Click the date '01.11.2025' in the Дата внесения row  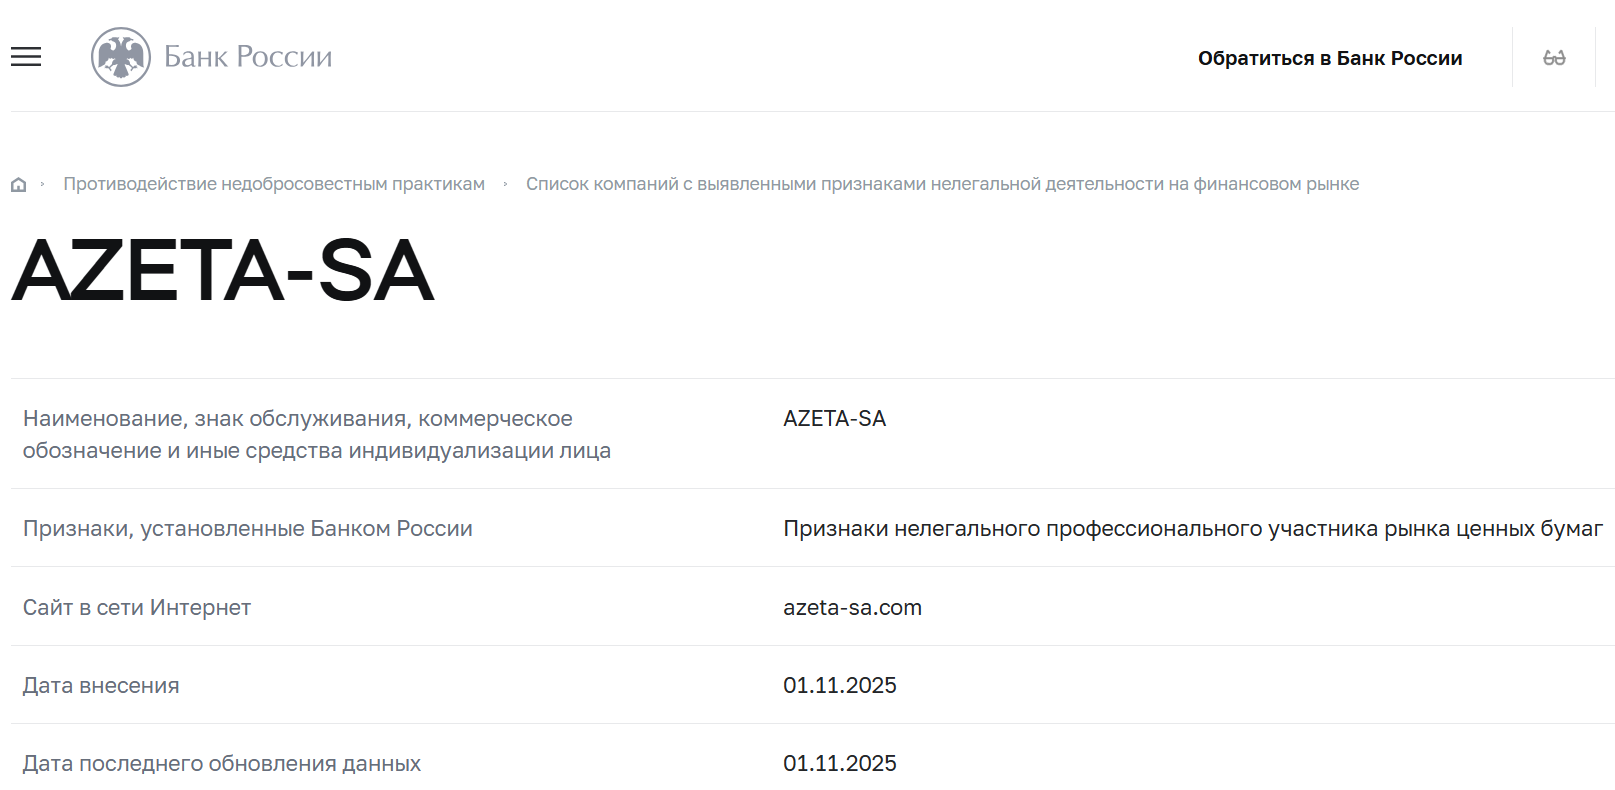[x=839, y=685]
